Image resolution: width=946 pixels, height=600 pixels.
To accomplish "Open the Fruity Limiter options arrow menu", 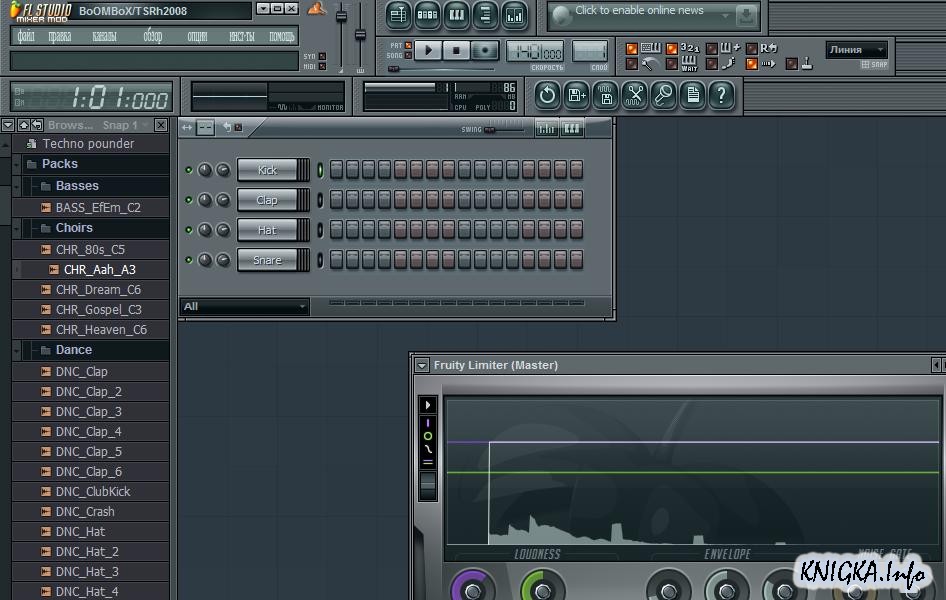I will pos(422,365).
